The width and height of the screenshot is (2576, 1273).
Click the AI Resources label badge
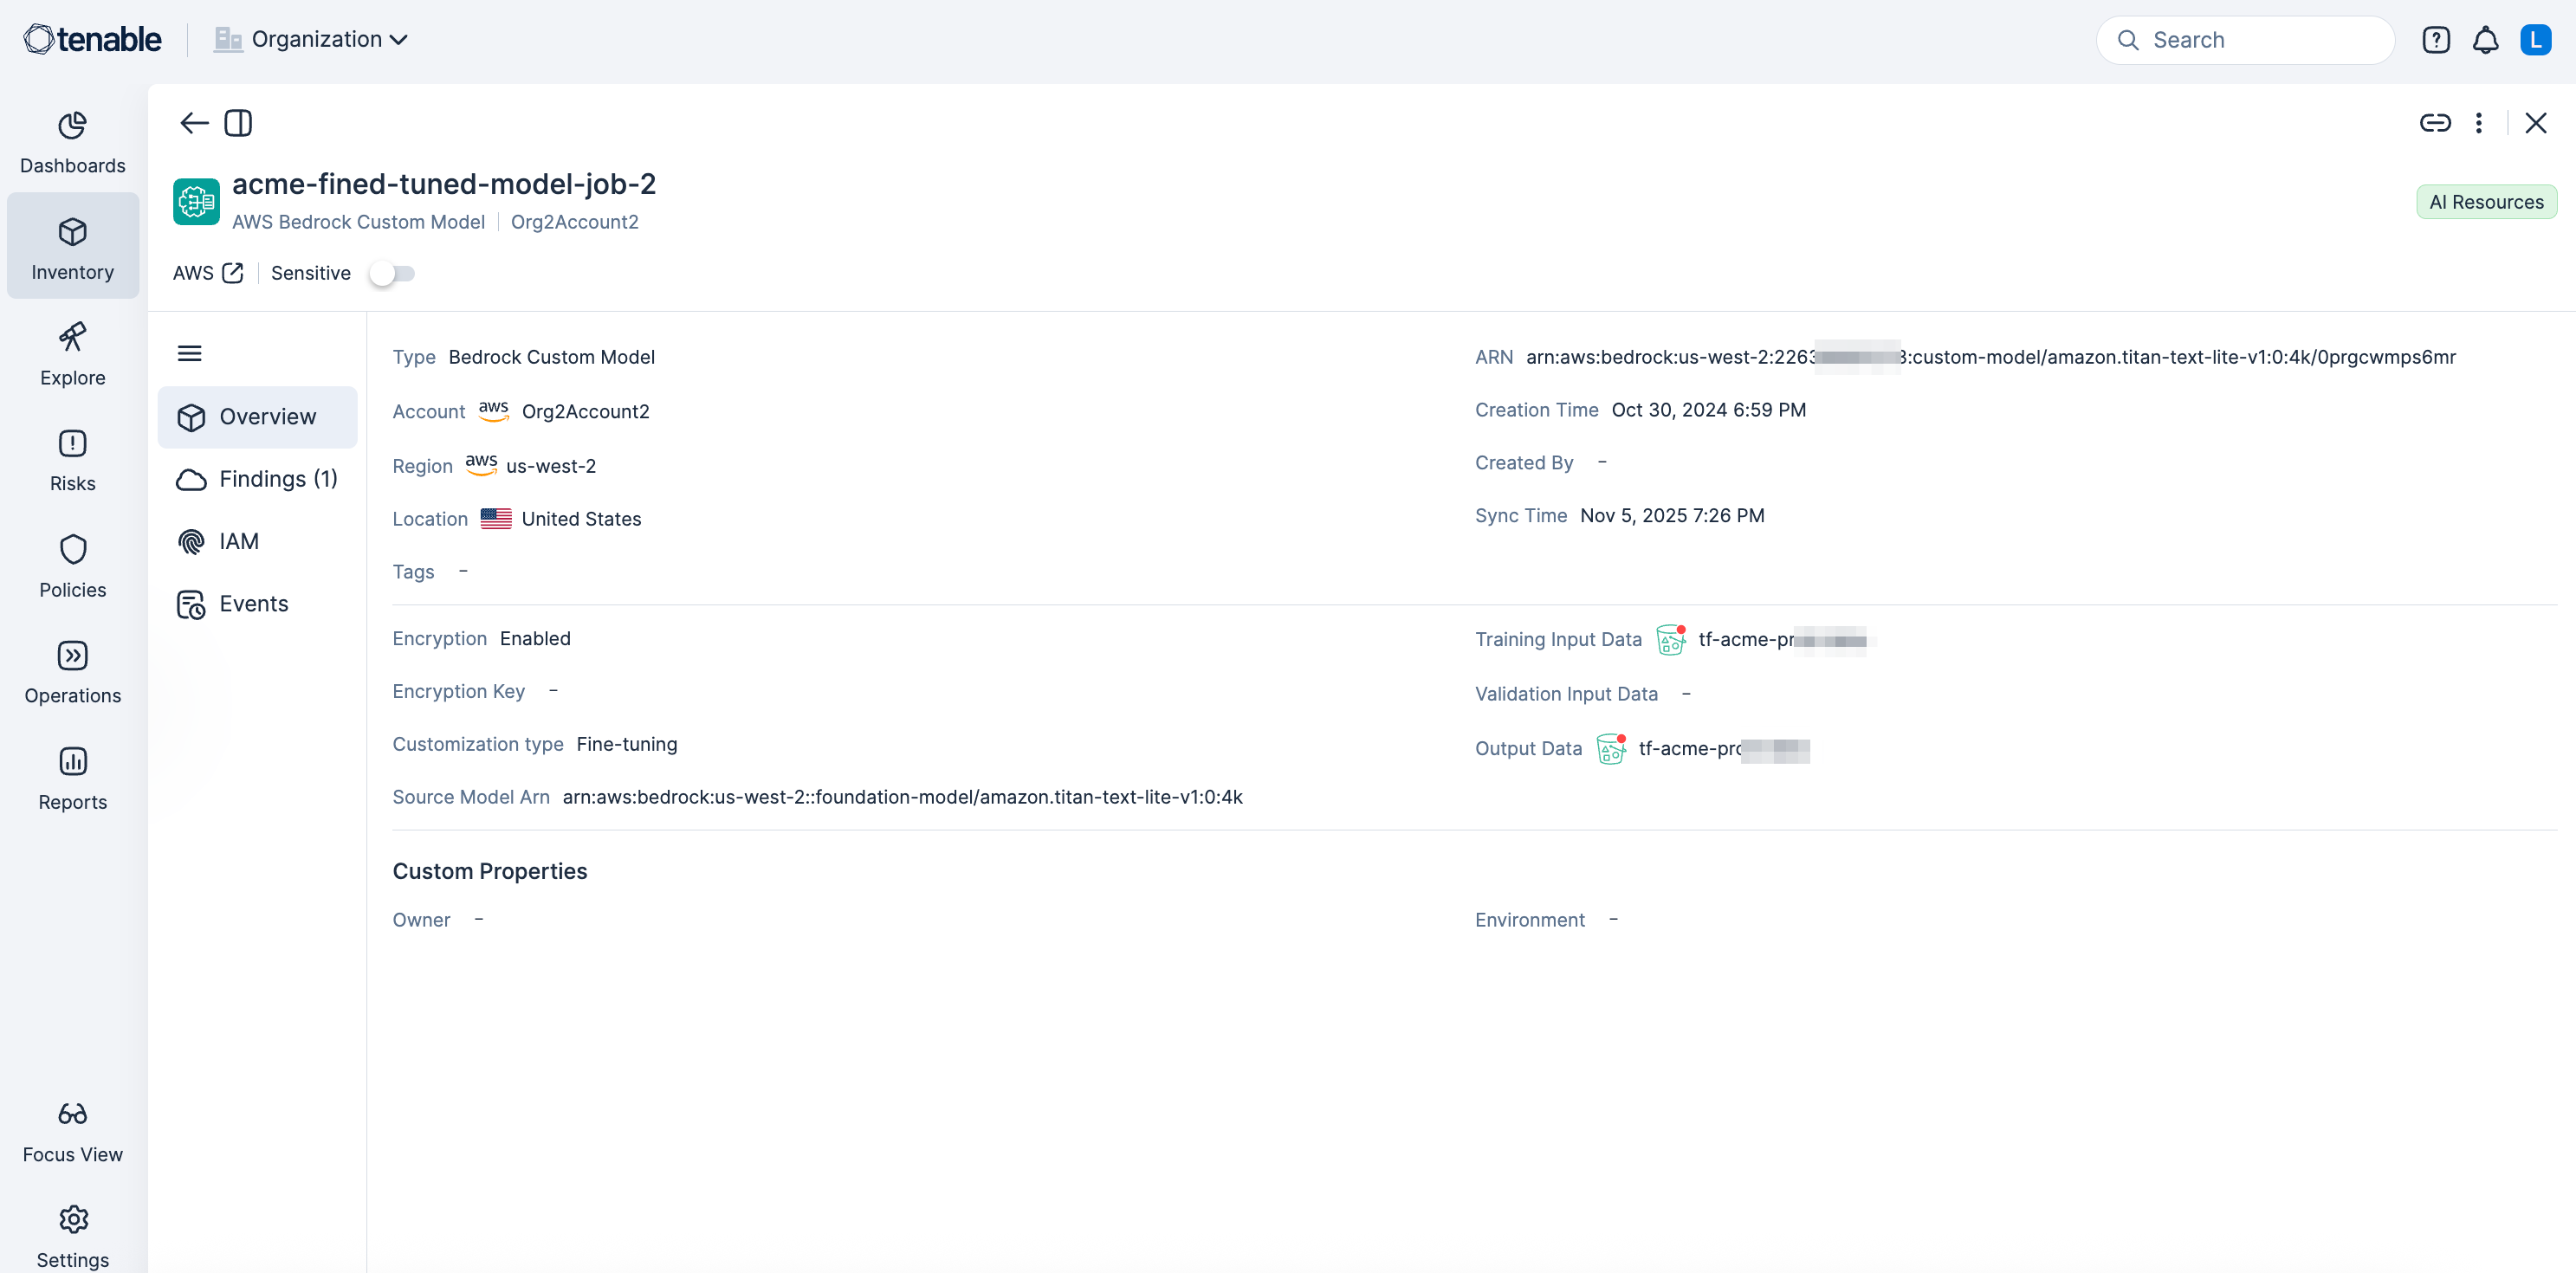pos(2486,202)
